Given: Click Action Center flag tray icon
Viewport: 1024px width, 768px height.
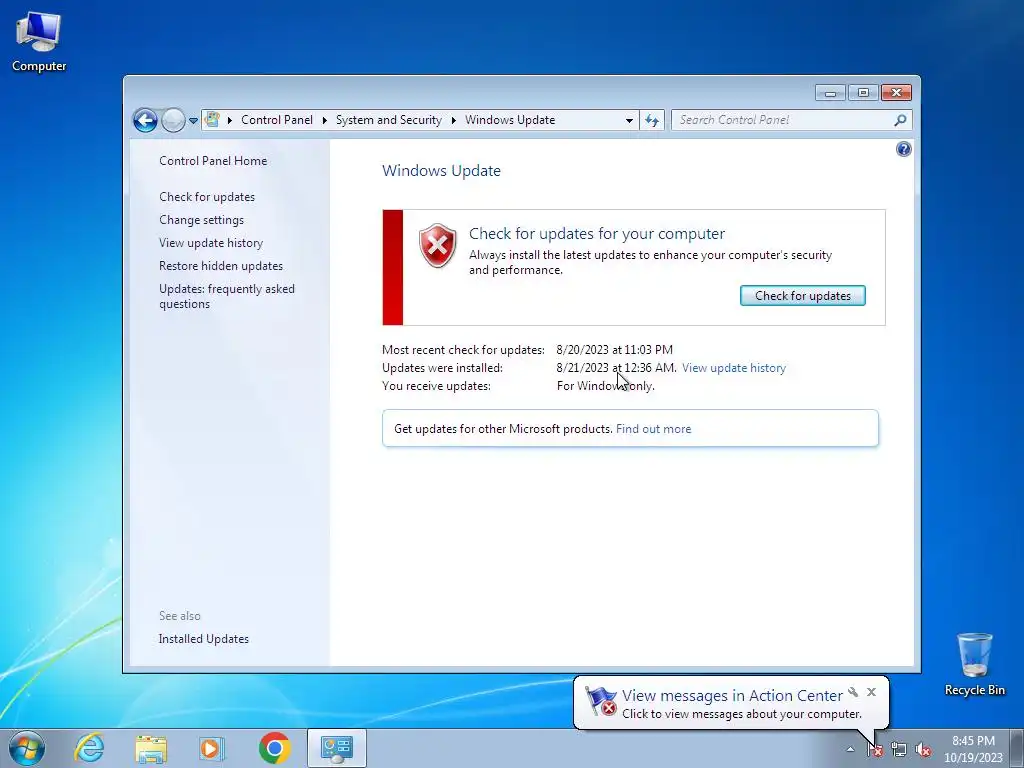Looking at the screenshot, I should coord(875,750).
